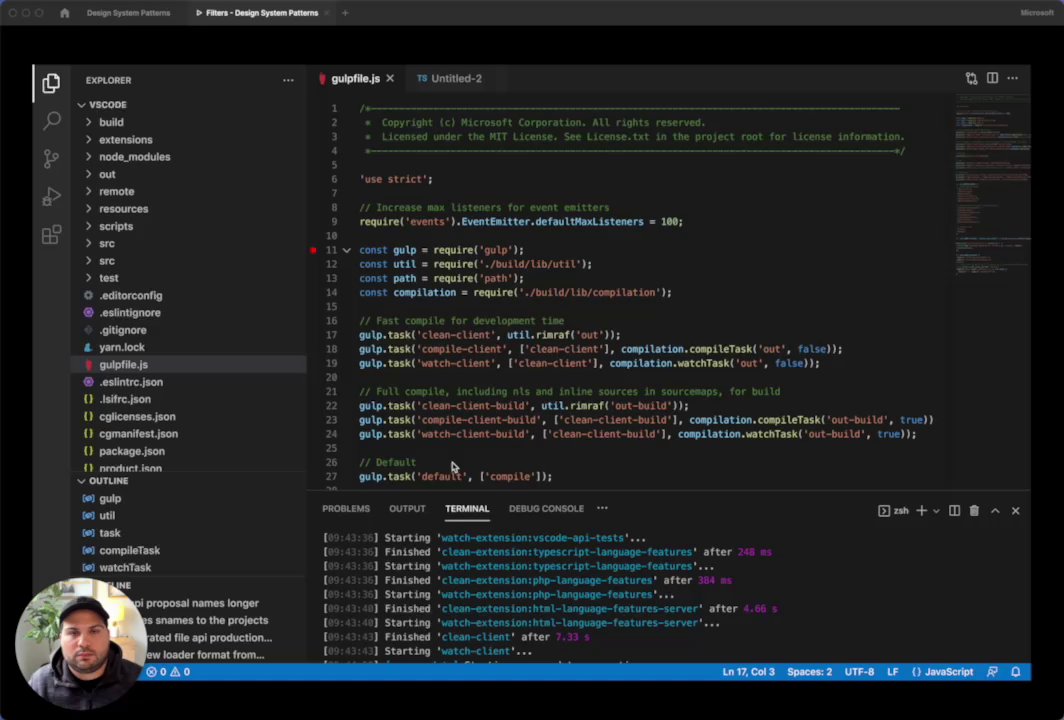Change the LF end of line sequence

893,672
